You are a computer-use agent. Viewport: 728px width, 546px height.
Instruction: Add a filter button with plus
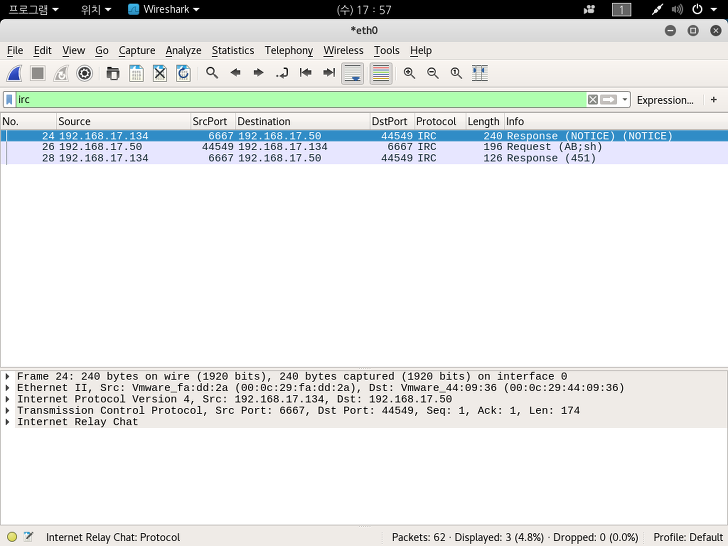(x=714, y=99)
